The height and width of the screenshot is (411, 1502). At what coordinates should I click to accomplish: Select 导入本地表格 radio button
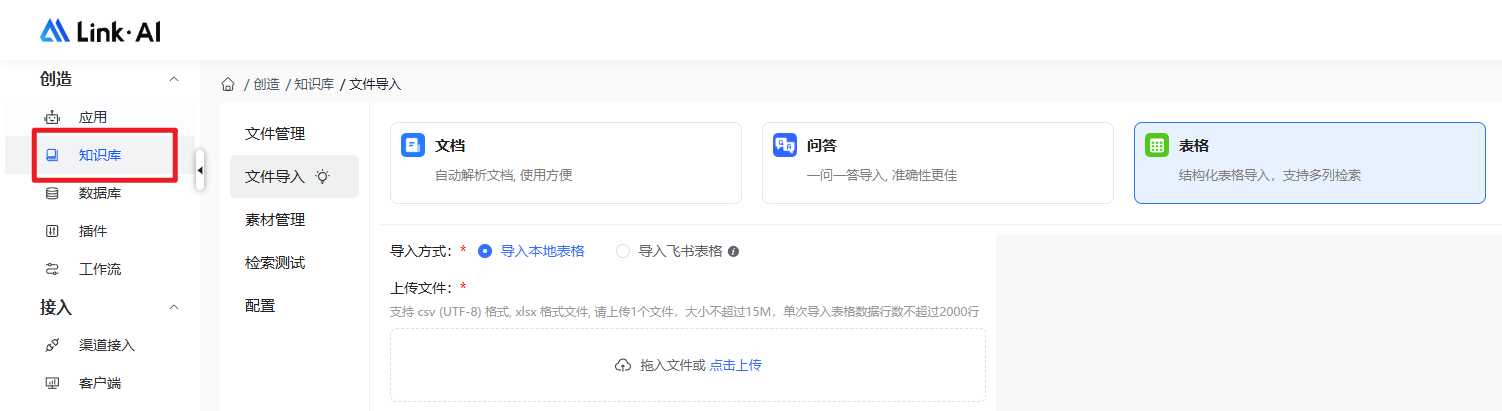[x=485, y=251]
